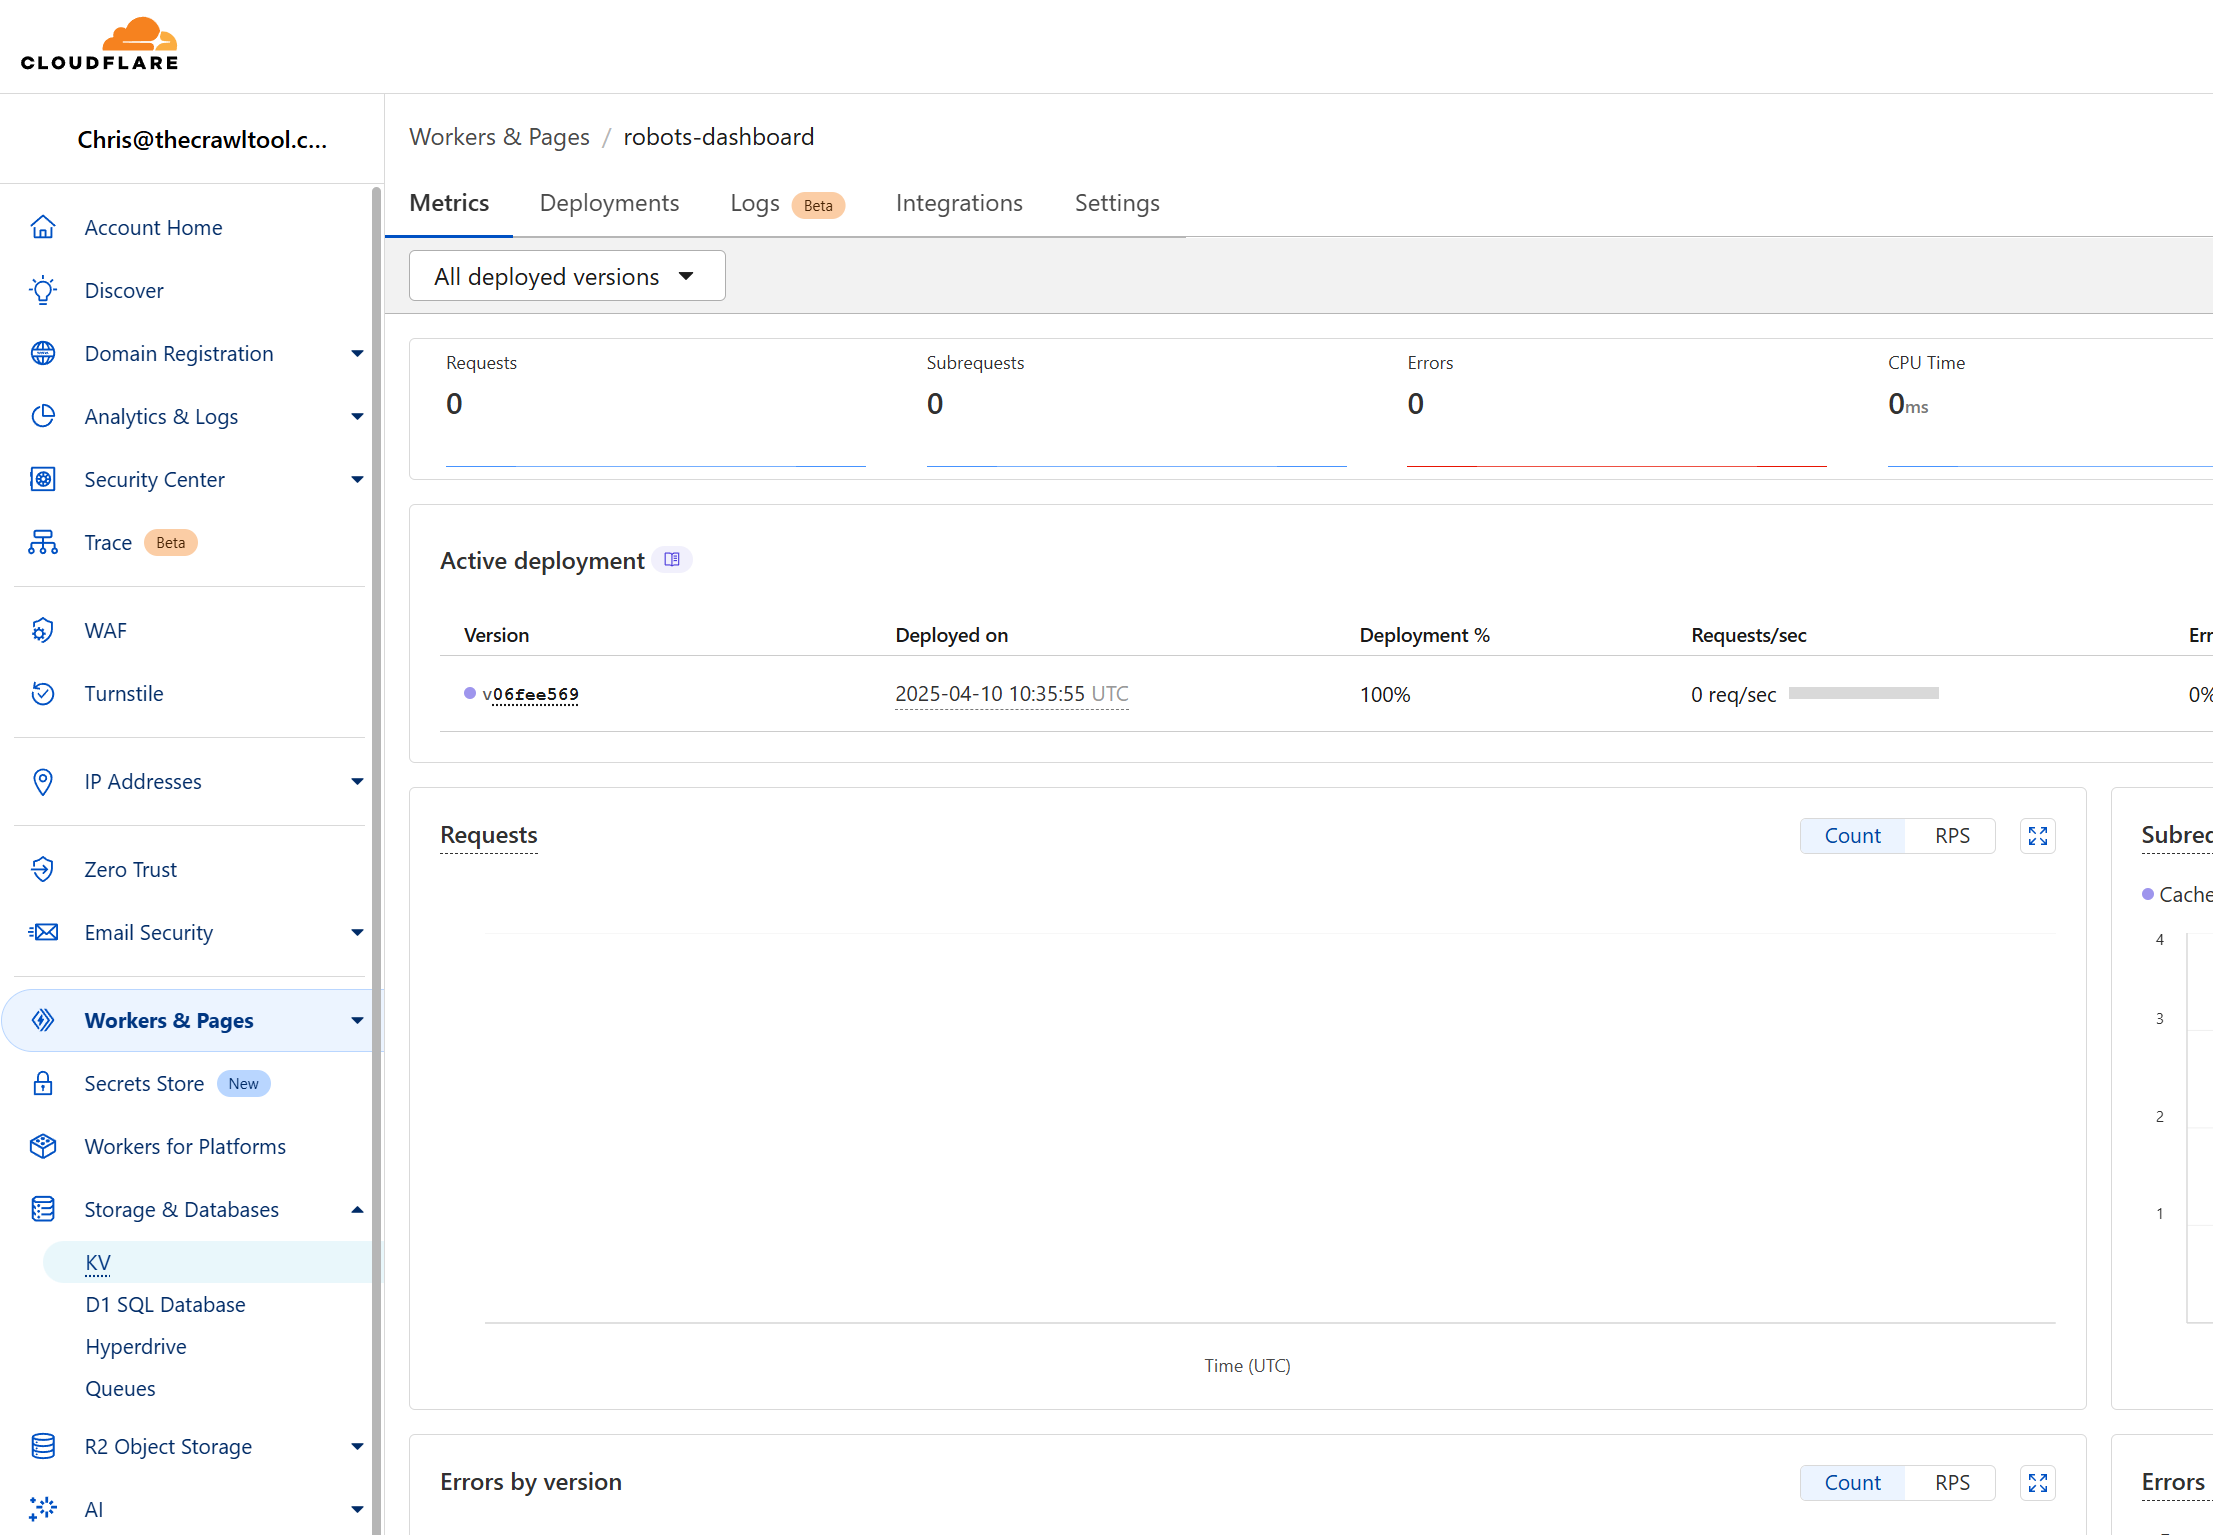Expand the Requests chart to fullscreen
The width and height of the screenshot is (2213, 1535).
pyautogui.click(x=2037, y=836)
